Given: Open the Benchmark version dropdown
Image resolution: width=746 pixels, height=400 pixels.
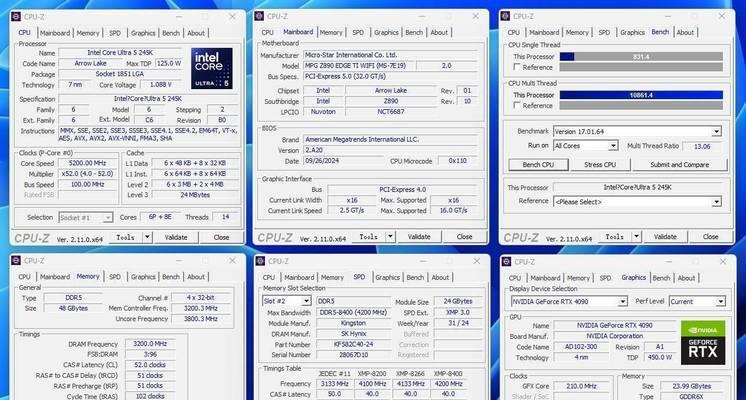Looking at the screenshot, I should pyautogui.click(x=716, y=131).
